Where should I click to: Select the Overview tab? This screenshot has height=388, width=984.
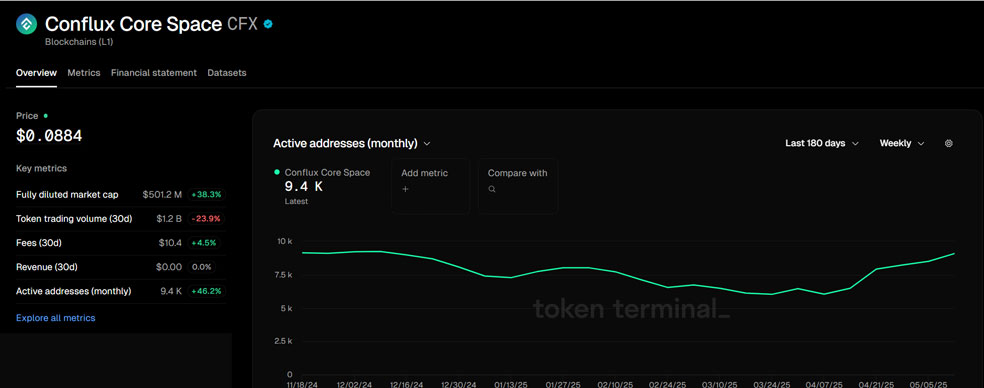click(x=36, y=73)
